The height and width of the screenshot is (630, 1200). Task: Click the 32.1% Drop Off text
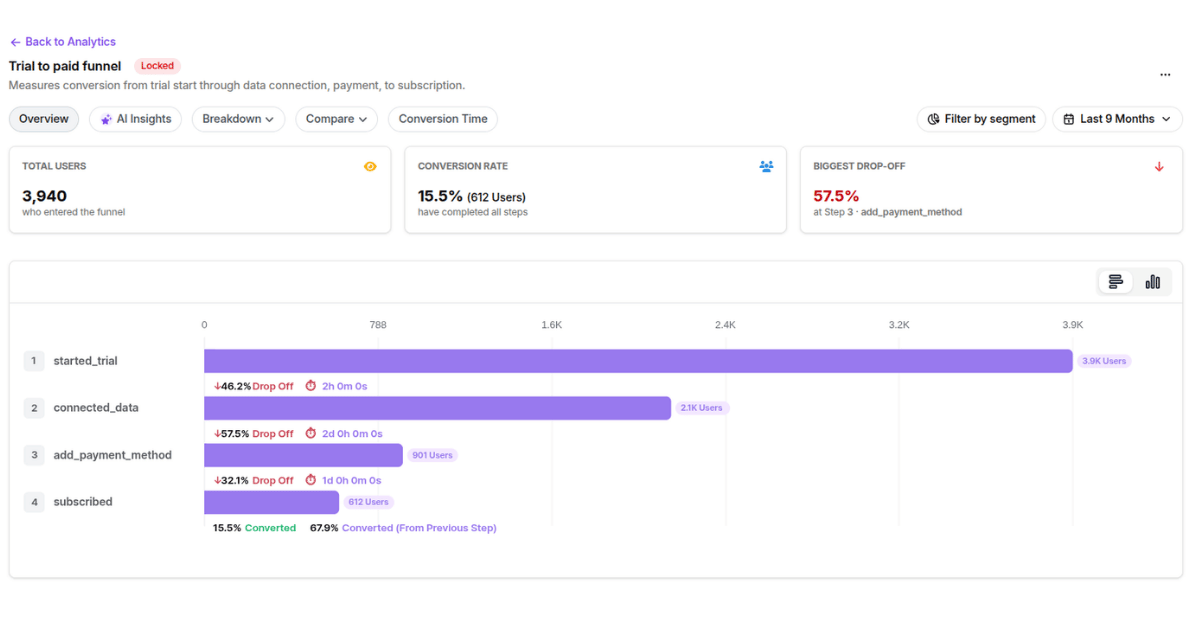point(254,480)
